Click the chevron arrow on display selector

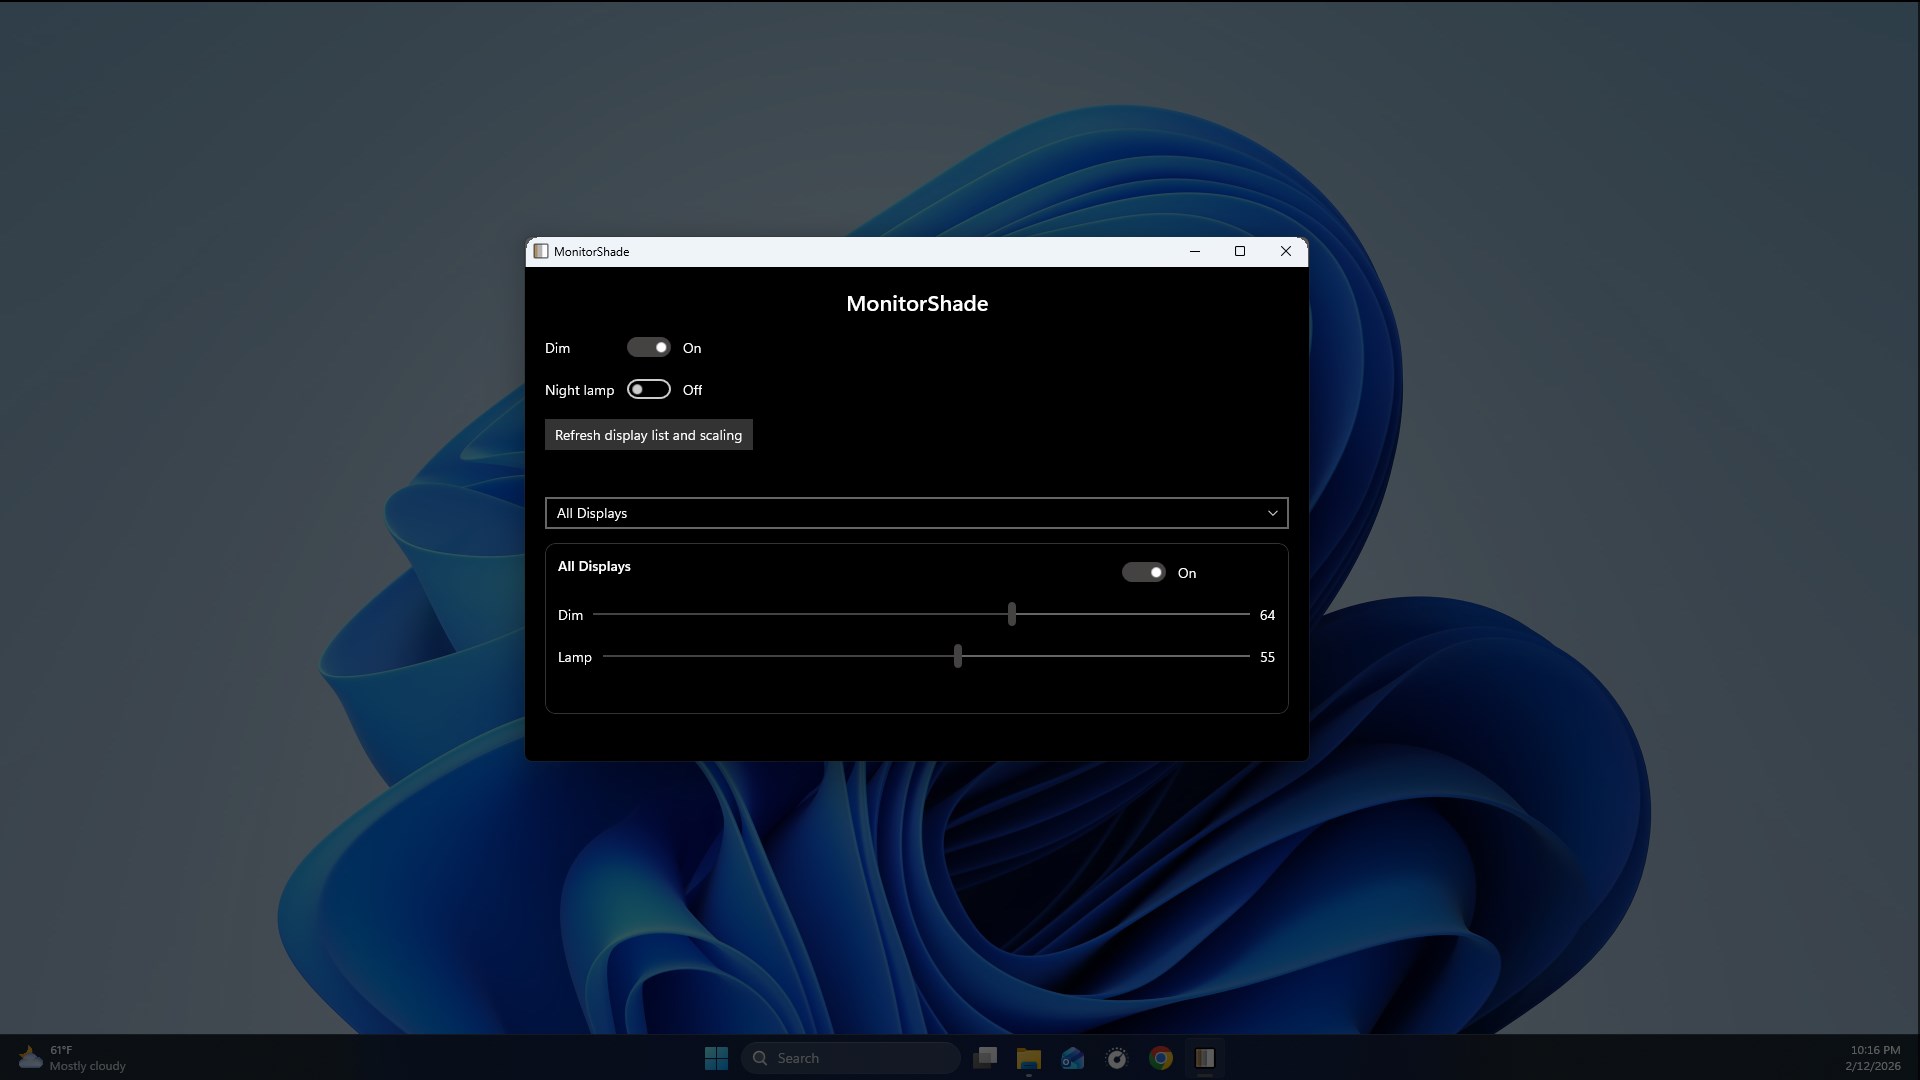pyautogui.click(x=1273, y=513)
